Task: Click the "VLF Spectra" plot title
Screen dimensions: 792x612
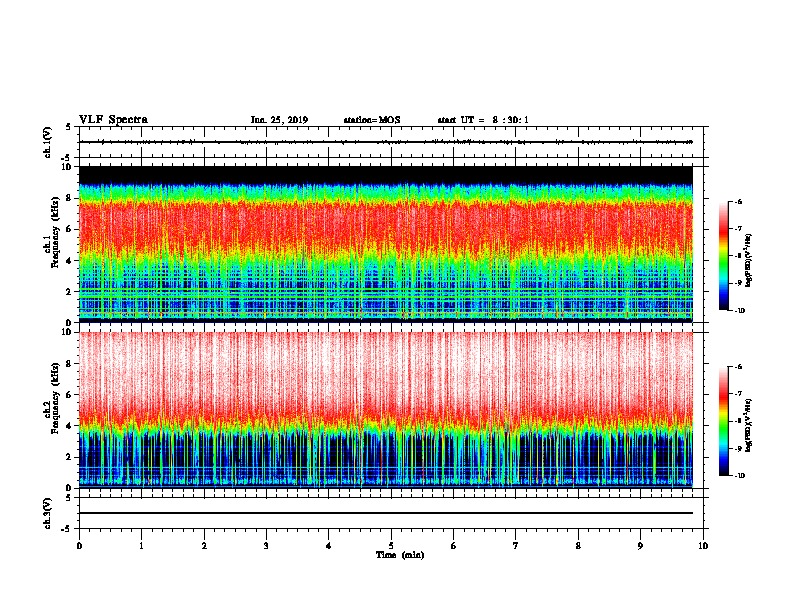Action: click(x=113, y=120)
